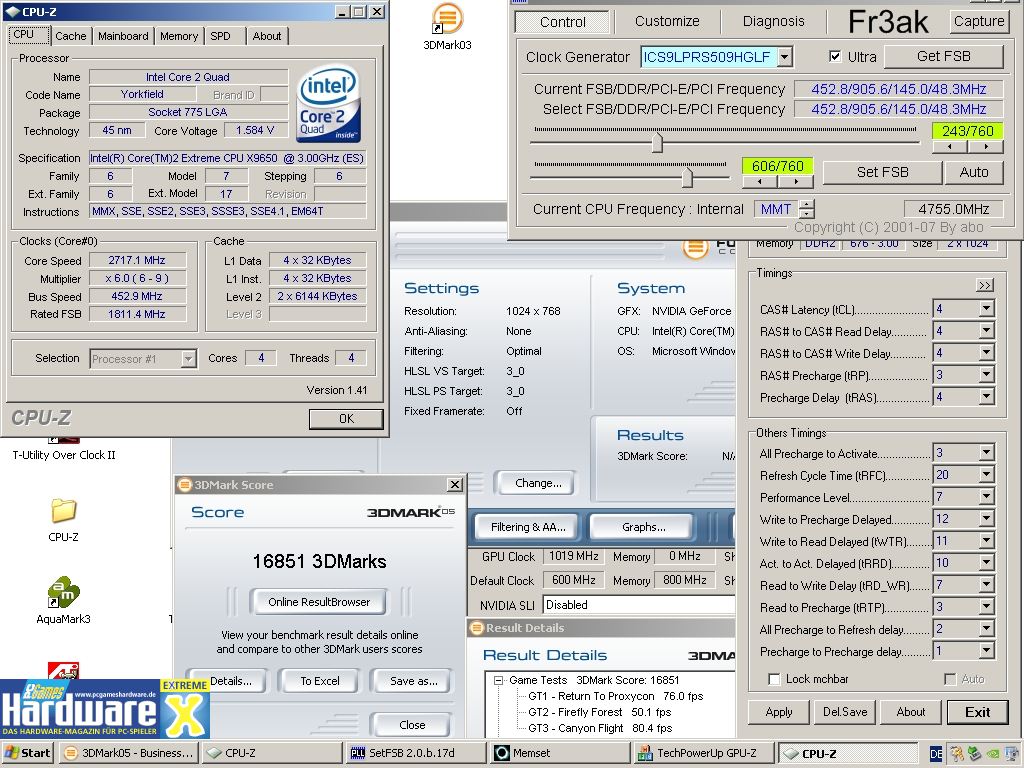
Task: Toggle the Lock mchbar checkbox in Memset
Action: coord(775,679)
